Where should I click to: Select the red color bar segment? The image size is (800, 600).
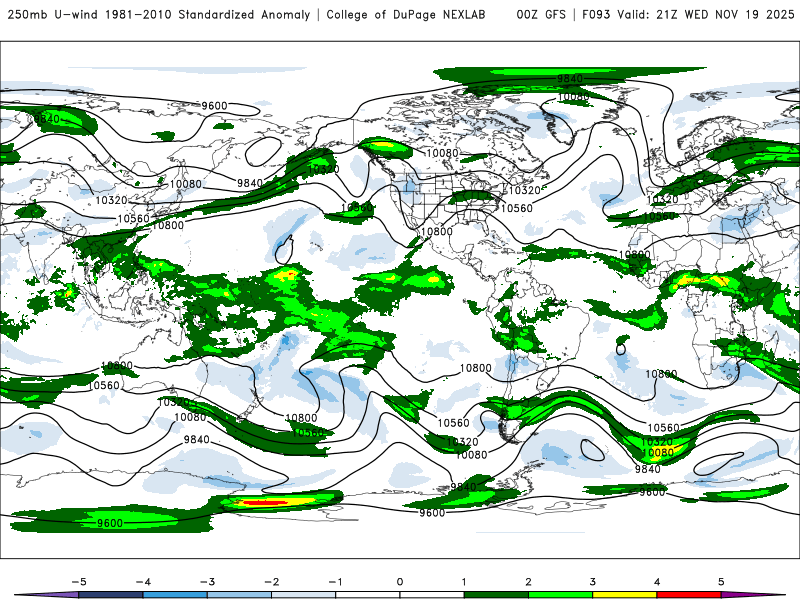coord(689,595)
